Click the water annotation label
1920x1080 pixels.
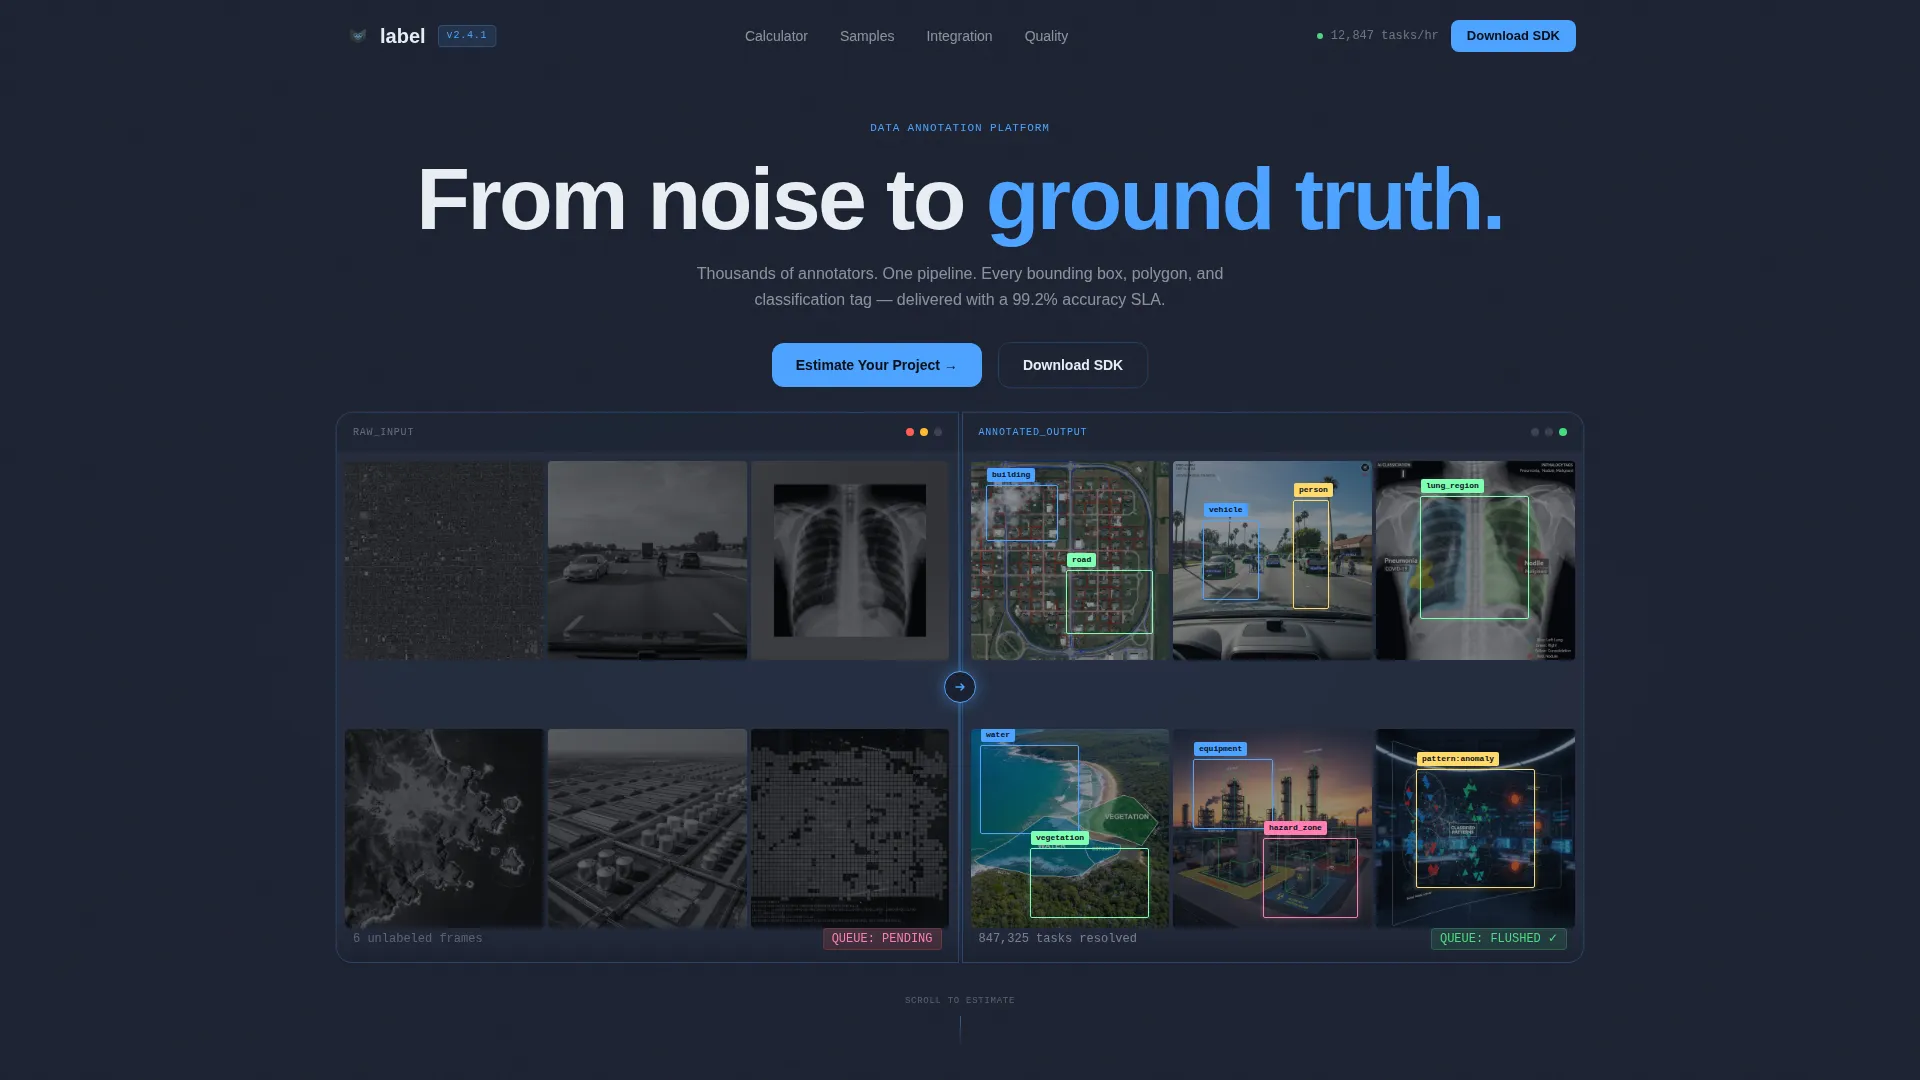click(x=998, y=735)
